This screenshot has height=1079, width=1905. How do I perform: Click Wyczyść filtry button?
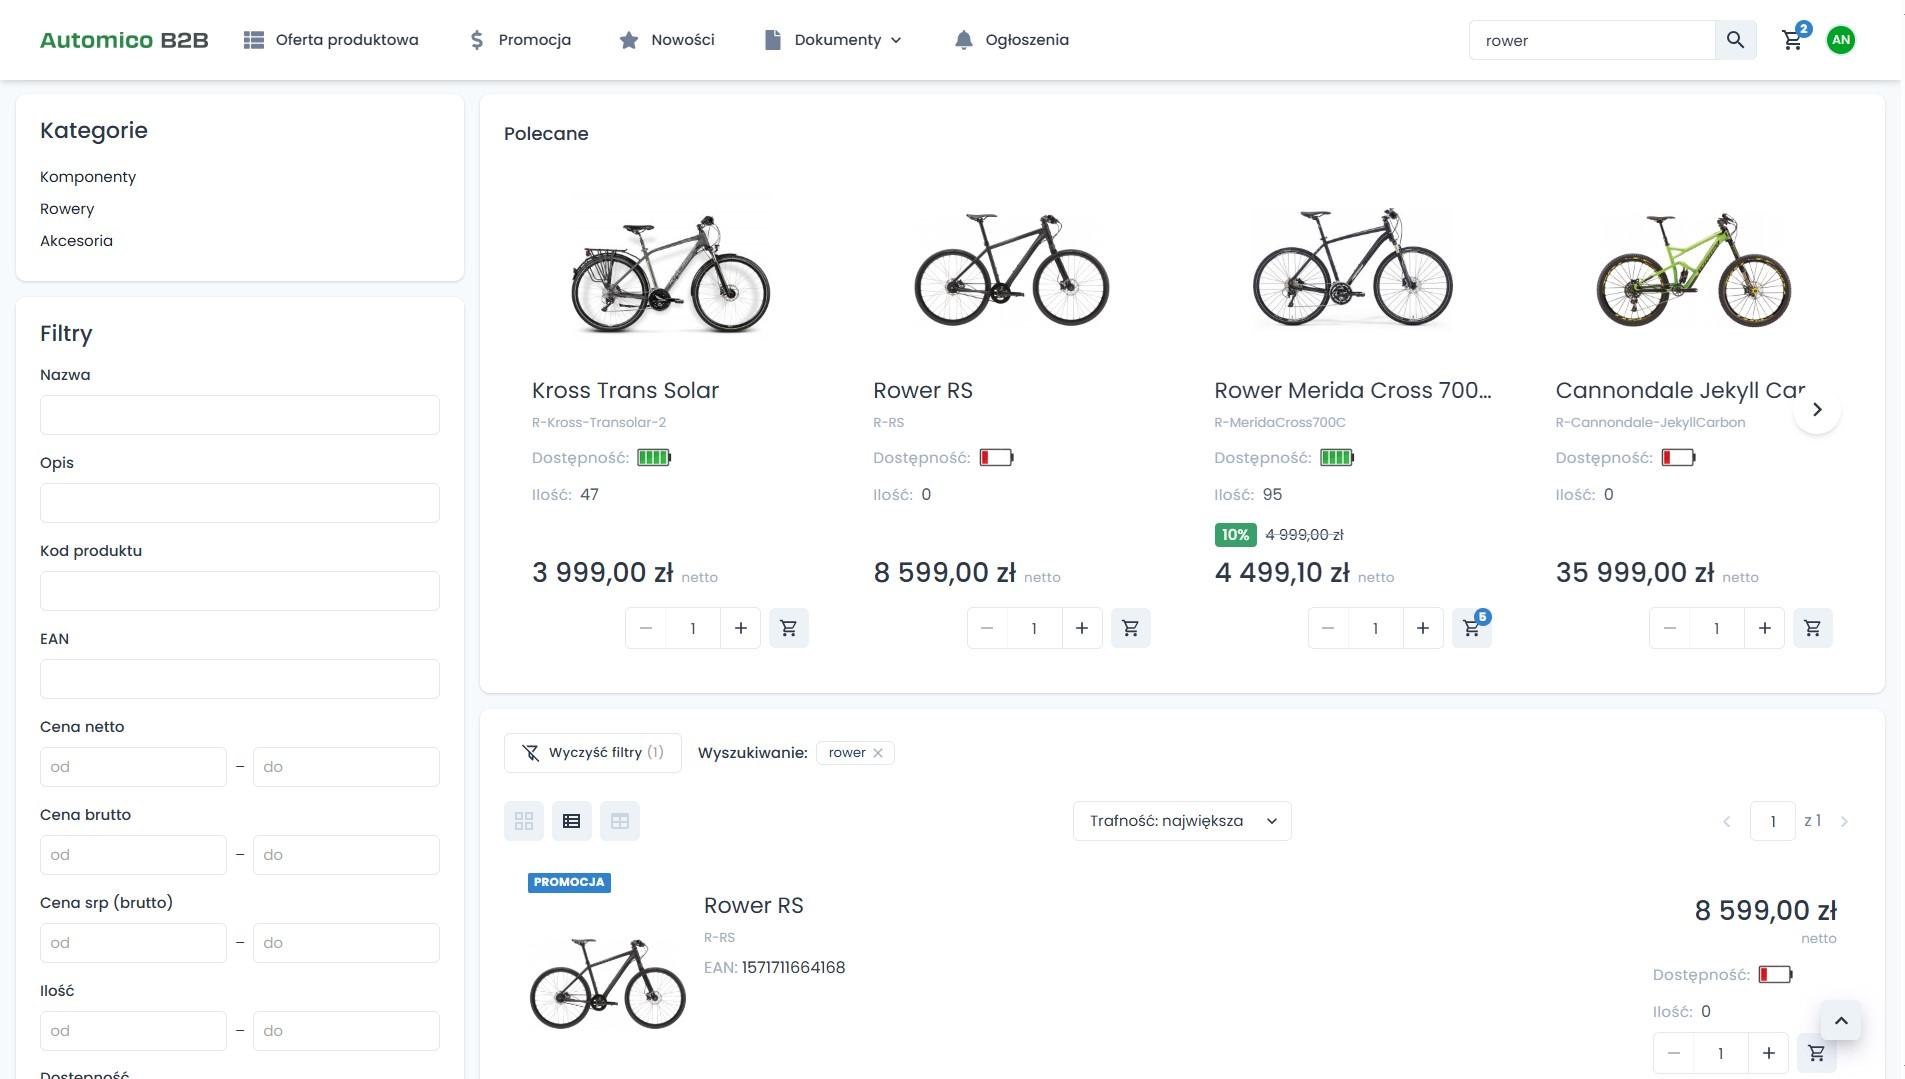coord(592,753)
